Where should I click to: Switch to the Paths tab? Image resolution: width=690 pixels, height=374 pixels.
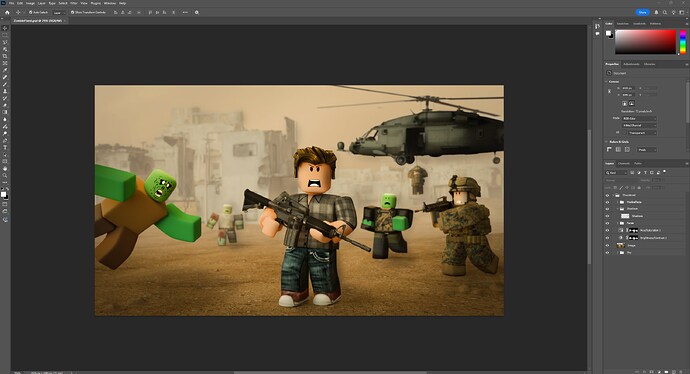(638, 164)
